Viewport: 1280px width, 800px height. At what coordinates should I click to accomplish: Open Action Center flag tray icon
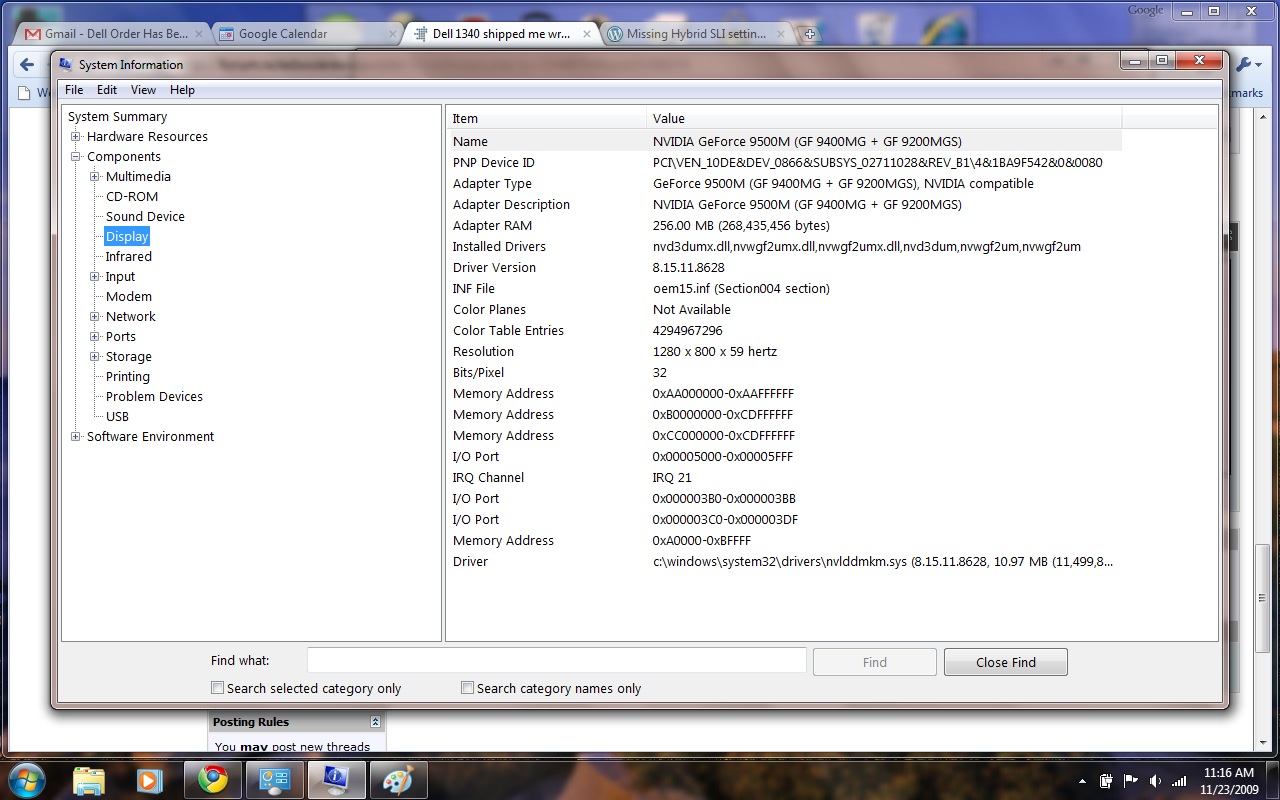pos(1131,780)
